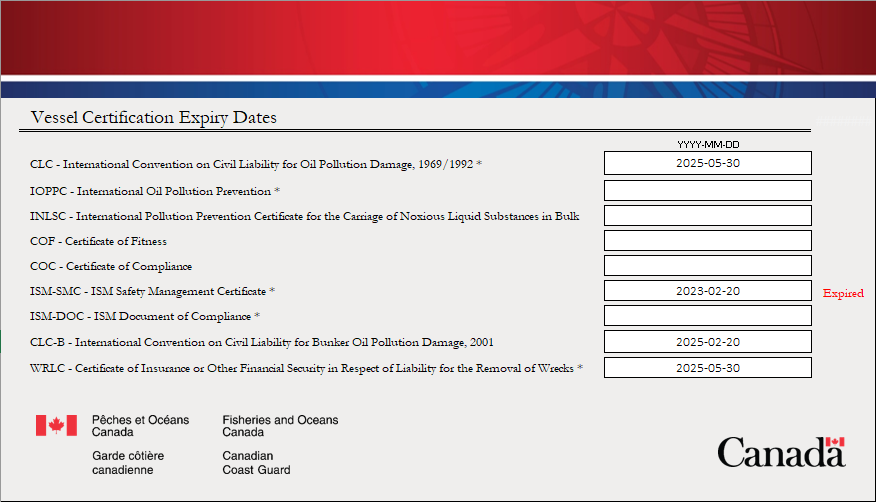876x502 pixels.
Task: Click the YYYY-MM-DD format header
Action: 707,145
